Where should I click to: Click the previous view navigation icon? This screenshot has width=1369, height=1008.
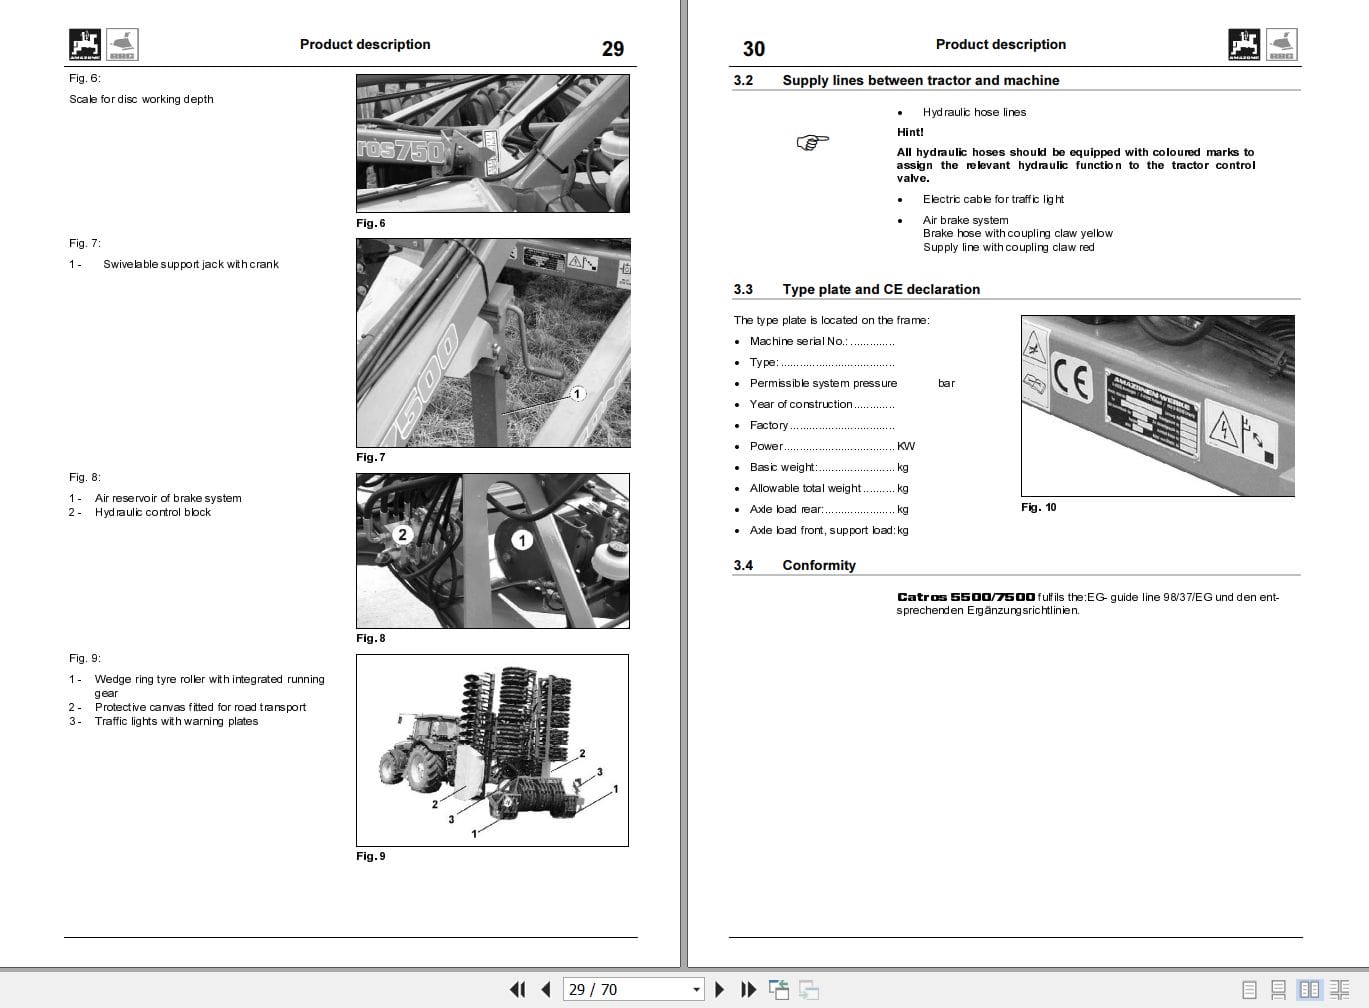(x=779, y=989)
